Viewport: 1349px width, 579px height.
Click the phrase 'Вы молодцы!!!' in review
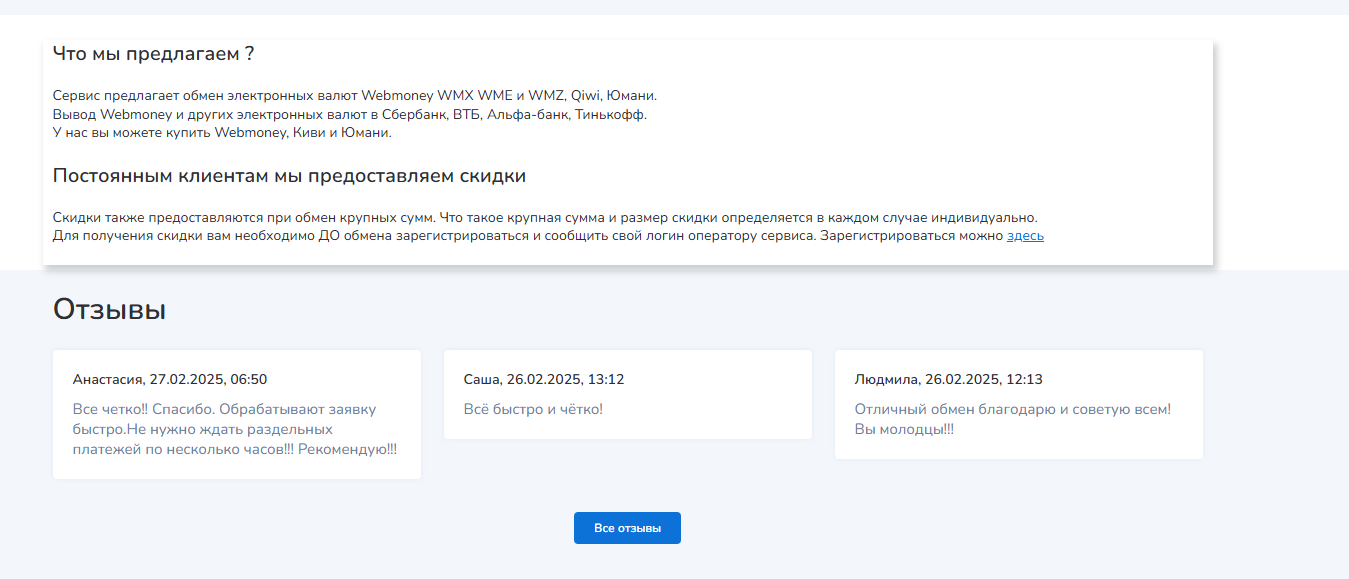point(903,428)
